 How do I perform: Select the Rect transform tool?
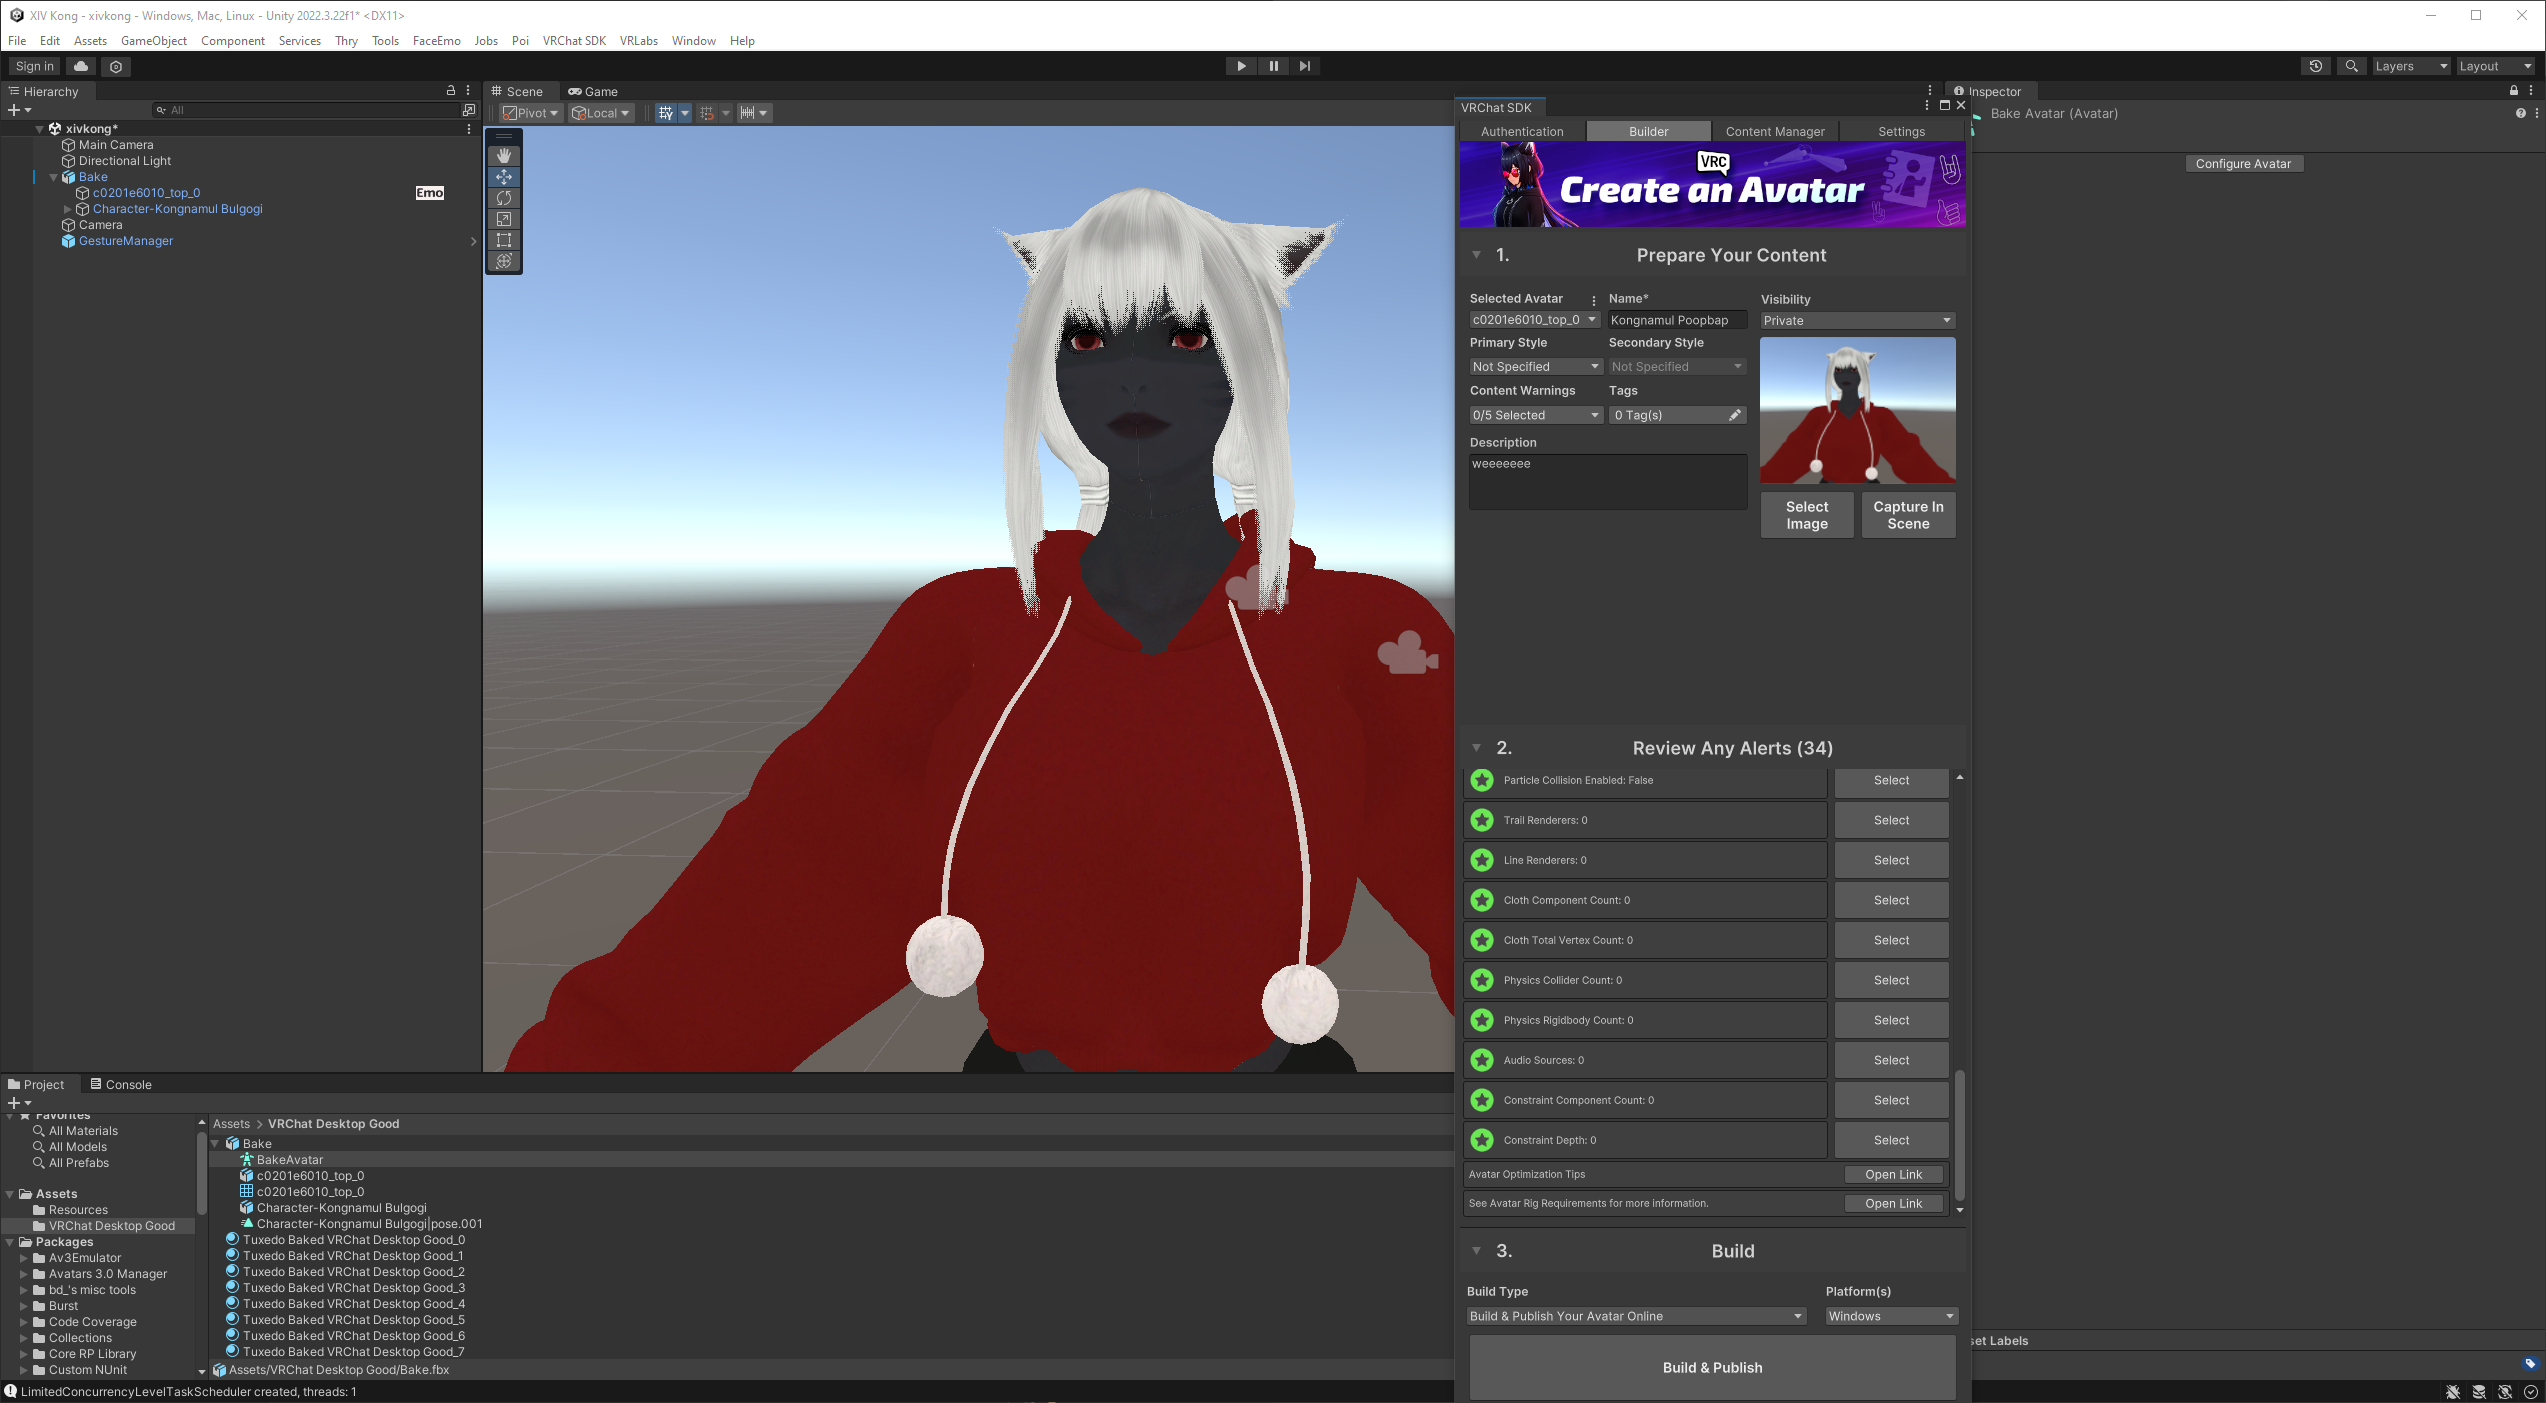504,240
